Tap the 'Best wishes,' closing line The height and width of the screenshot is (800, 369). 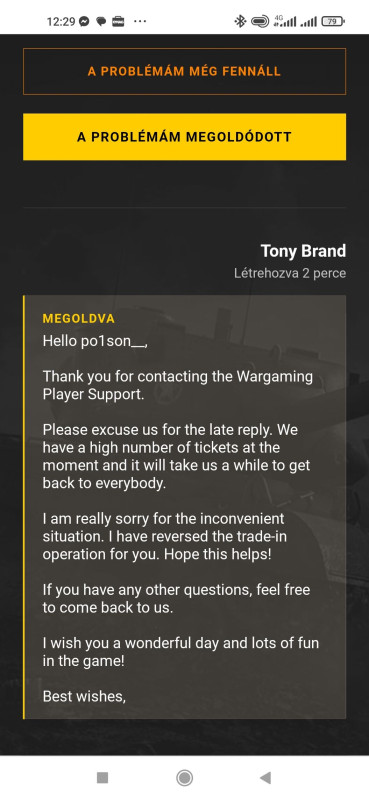click(x=84, y=696)
